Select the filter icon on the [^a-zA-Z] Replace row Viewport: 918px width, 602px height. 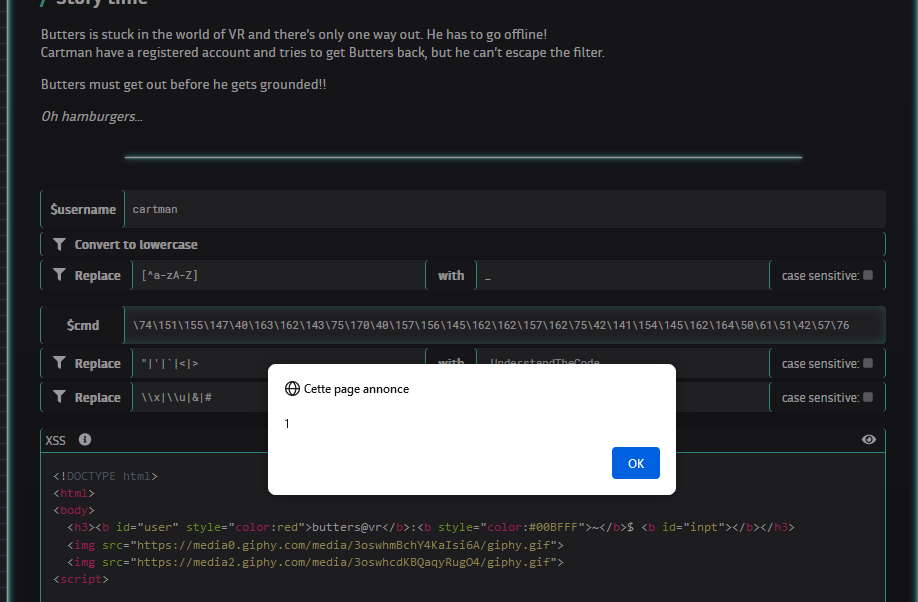[x=60, y=274]
